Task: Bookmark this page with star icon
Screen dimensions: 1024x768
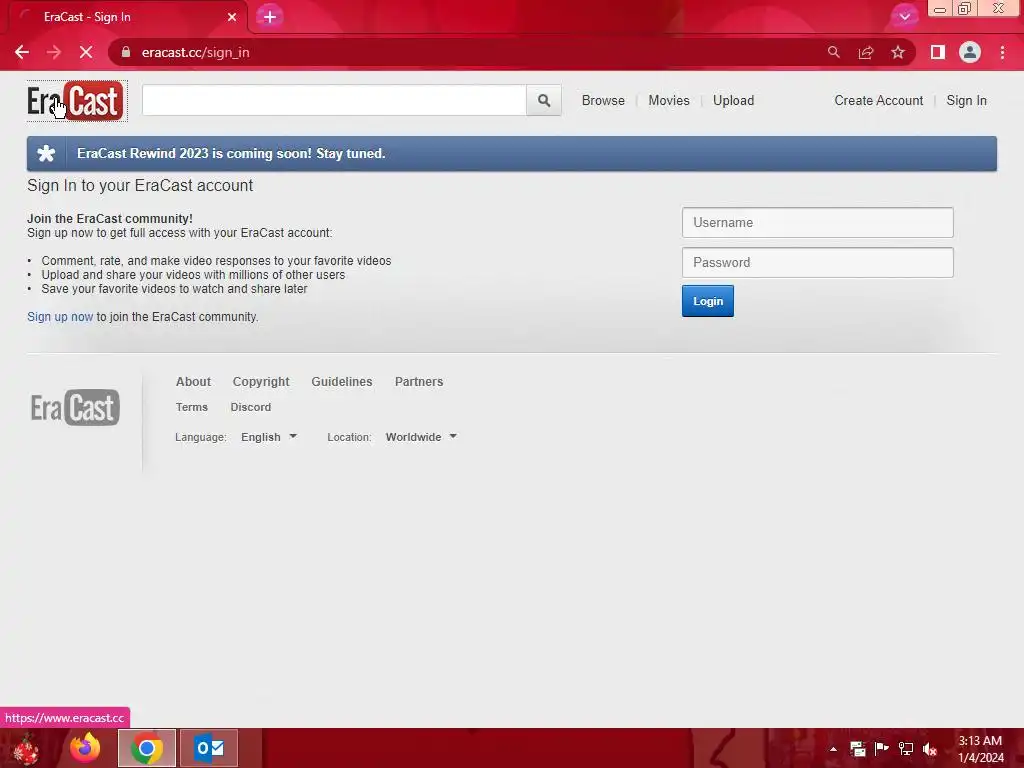Action: coord(898,52)
